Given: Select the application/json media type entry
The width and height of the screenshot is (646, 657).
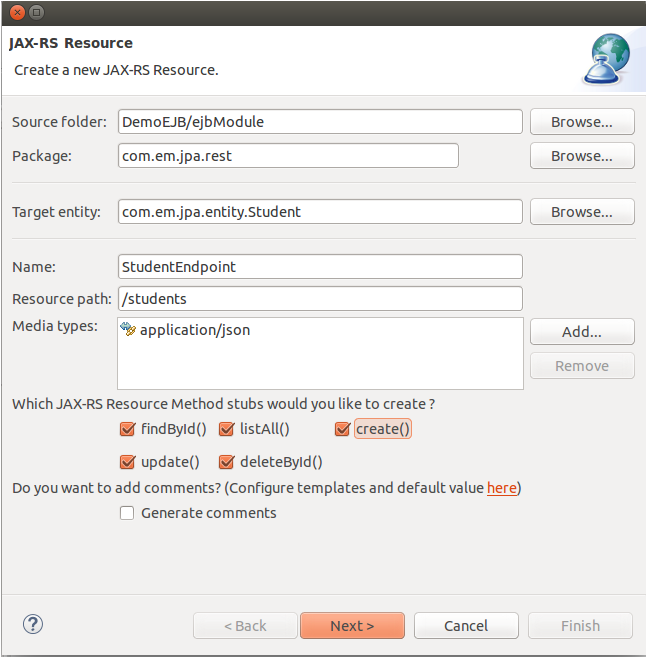Looking at the screenshot, I should coord(185,330).
